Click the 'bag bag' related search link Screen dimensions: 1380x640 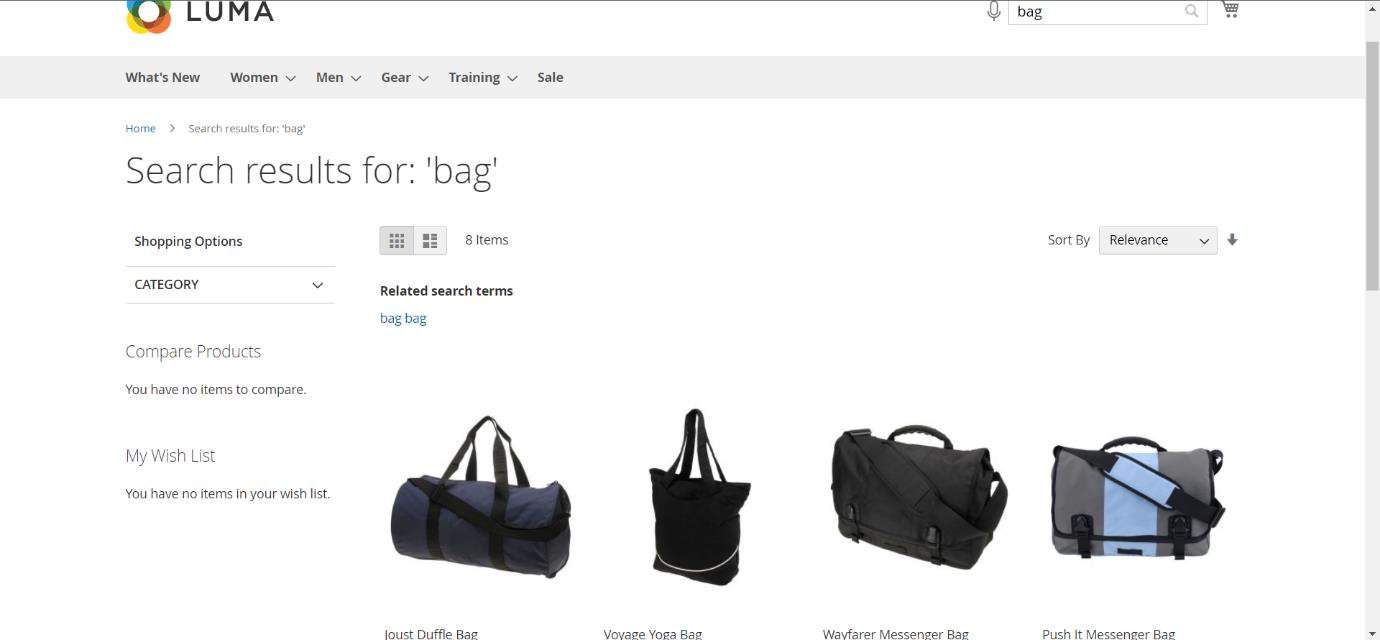tap(403, 318)
